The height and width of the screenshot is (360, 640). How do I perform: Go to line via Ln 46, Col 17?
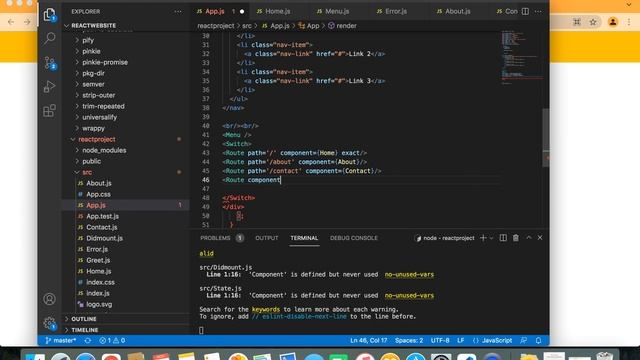pos(369,340)
